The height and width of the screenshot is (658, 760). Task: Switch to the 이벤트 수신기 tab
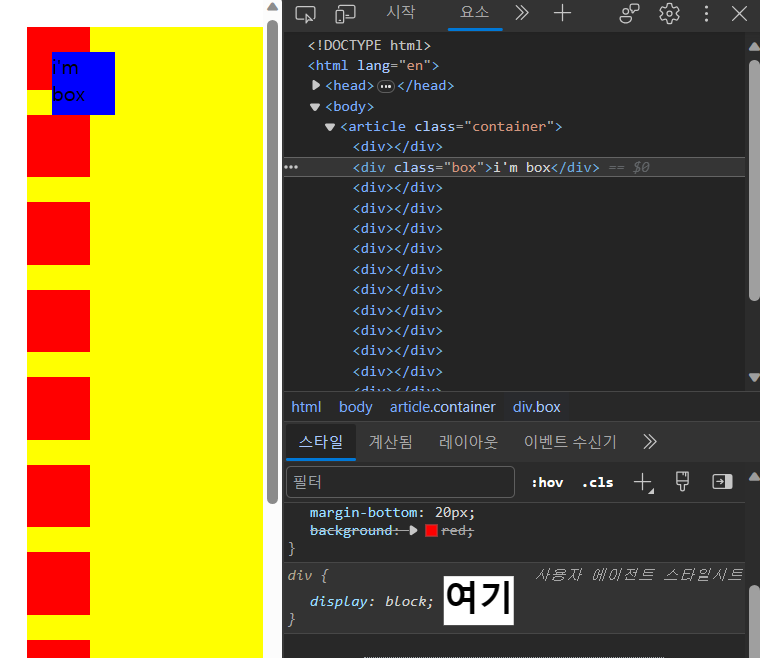tap(570, 442)
